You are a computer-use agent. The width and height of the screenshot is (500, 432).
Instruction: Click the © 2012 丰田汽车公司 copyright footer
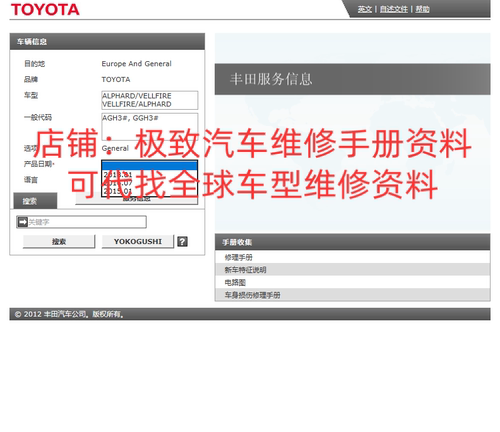(x=69, y=314)
